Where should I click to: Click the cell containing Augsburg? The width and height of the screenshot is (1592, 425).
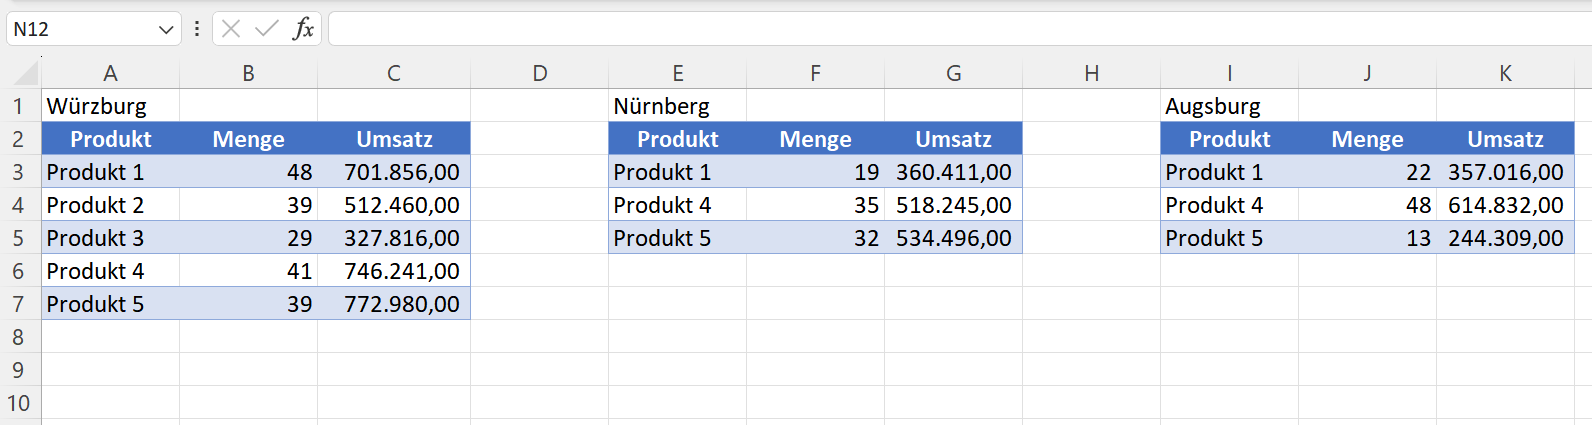coord(1230,106)
